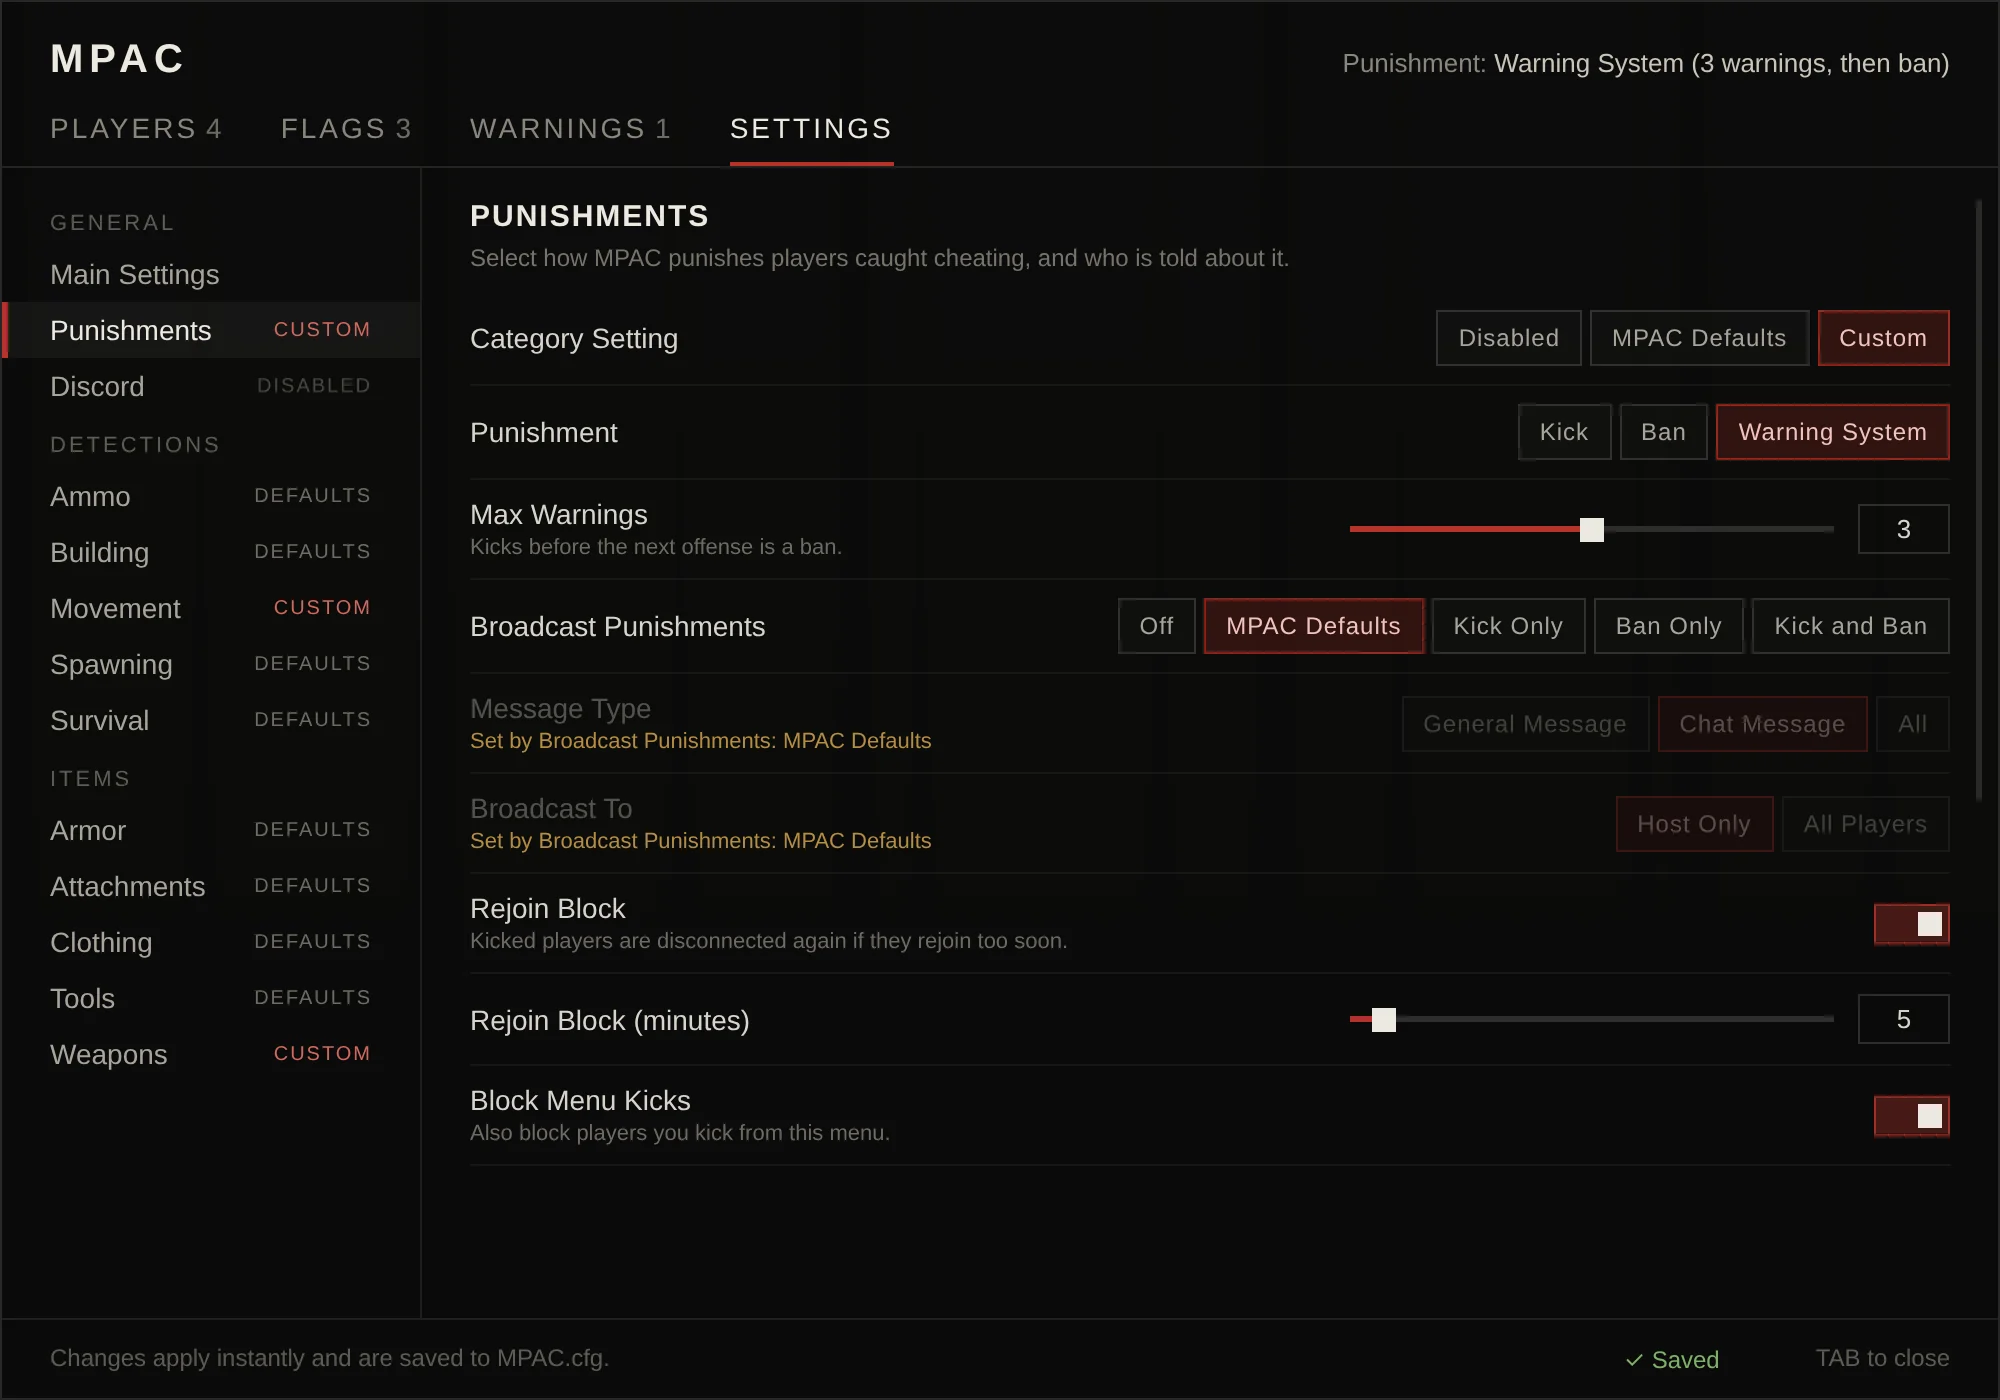Select Chat Message type
This screenshot has height=1400, width=2000.
(1762, 724)
